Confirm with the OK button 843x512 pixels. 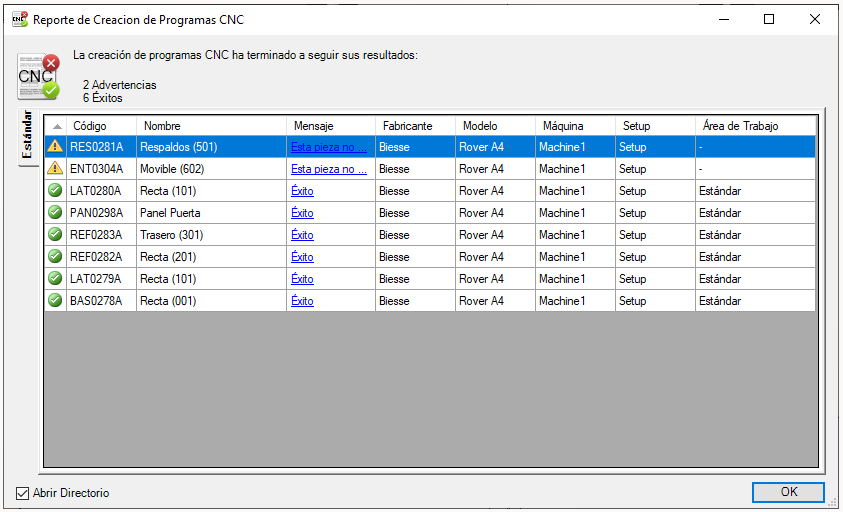[788, 492]
